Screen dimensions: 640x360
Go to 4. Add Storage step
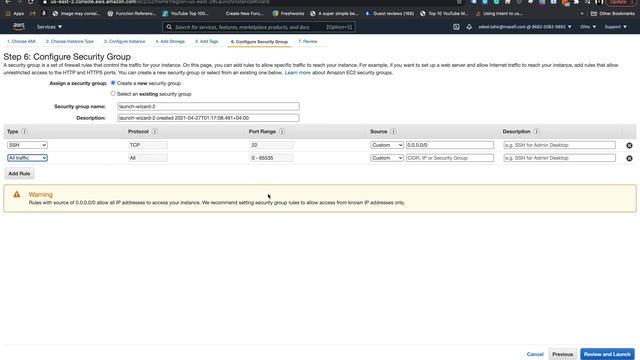170,42
